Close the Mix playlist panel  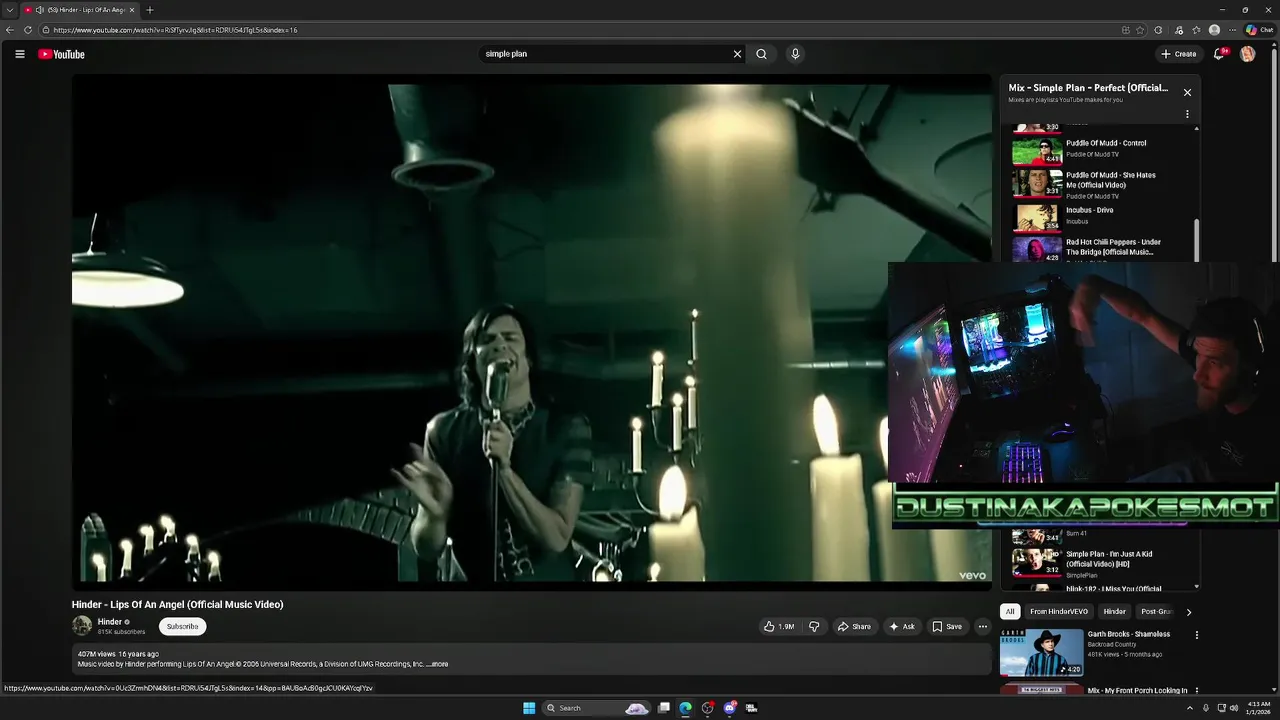pos(1187,92)
